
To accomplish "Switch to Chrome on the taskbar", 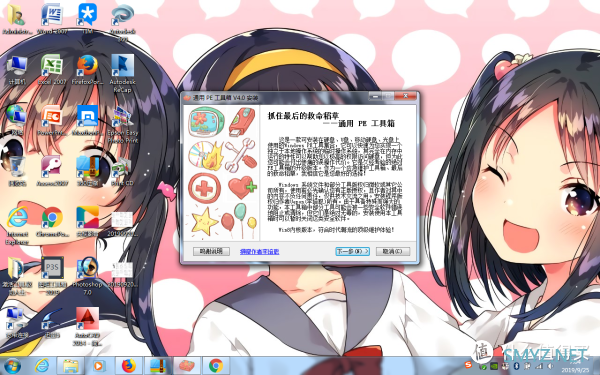I will [x=216, y=366].
